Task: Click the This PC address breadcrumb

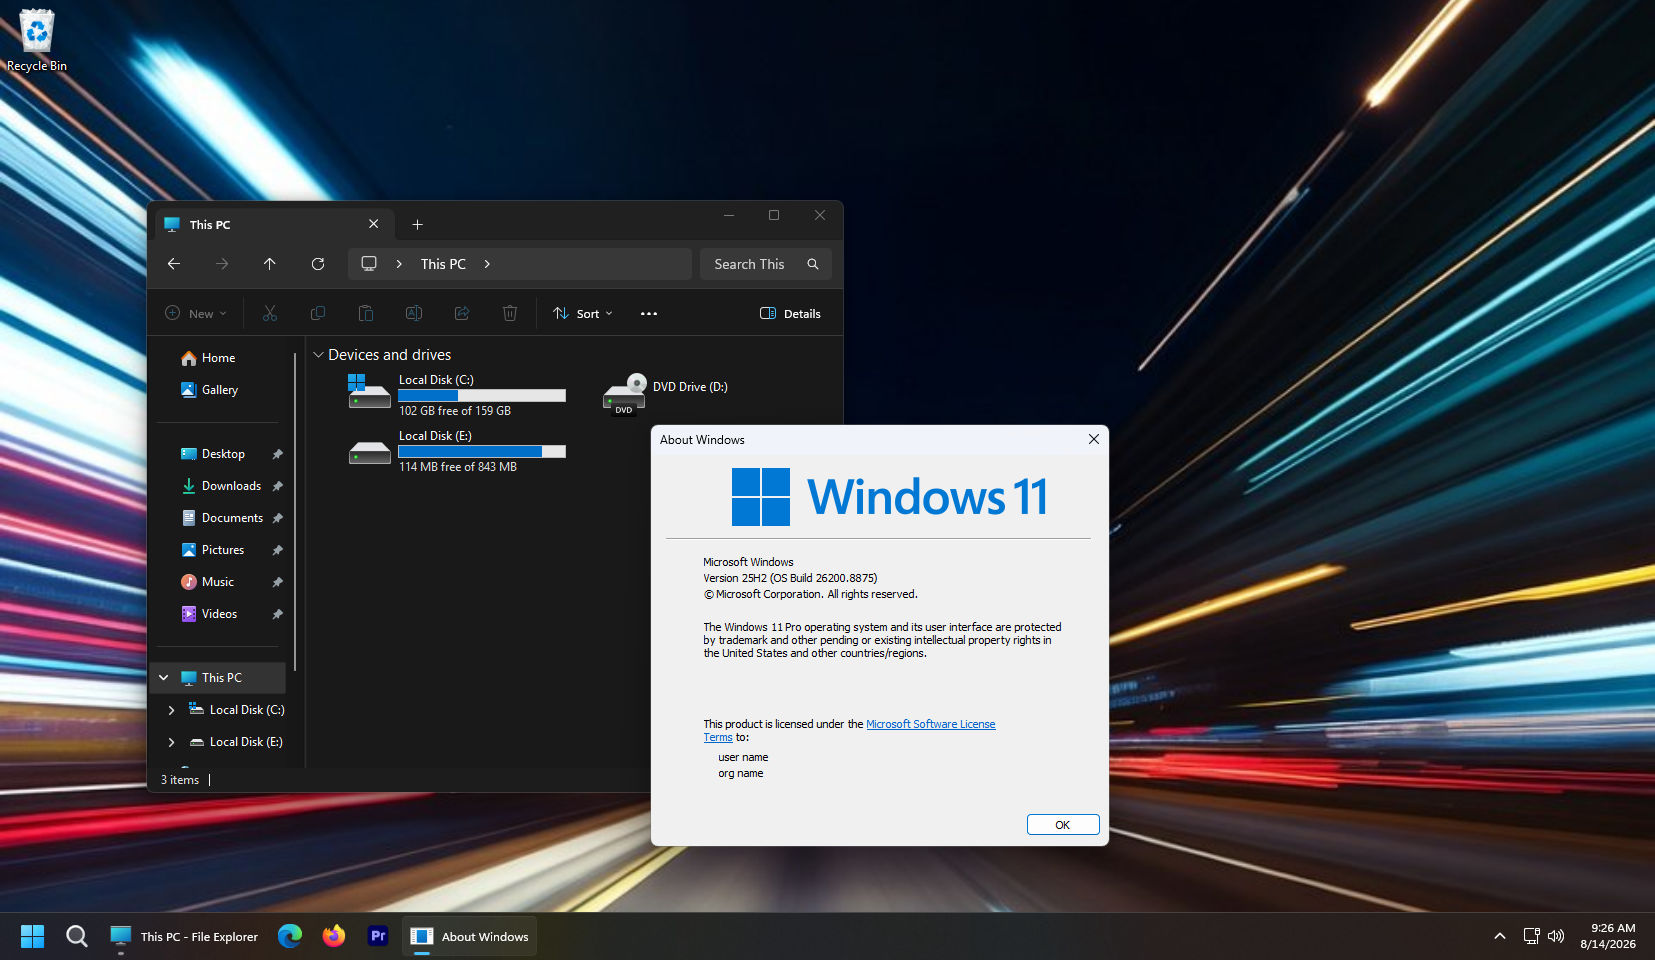Action: [443, 264]
